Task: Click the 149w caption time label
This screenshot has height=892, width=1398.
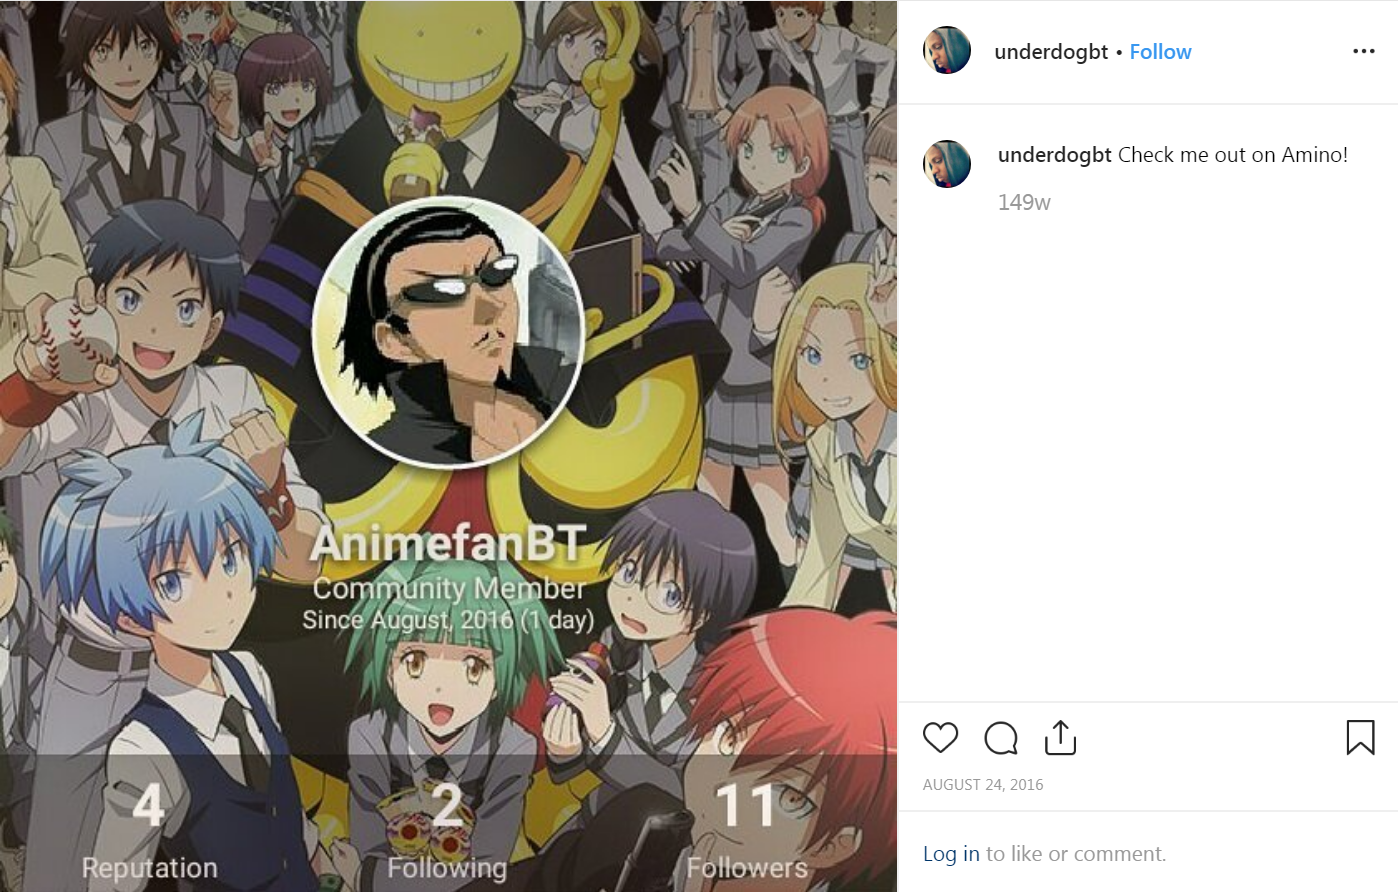Action: (x=1024, y=202)
